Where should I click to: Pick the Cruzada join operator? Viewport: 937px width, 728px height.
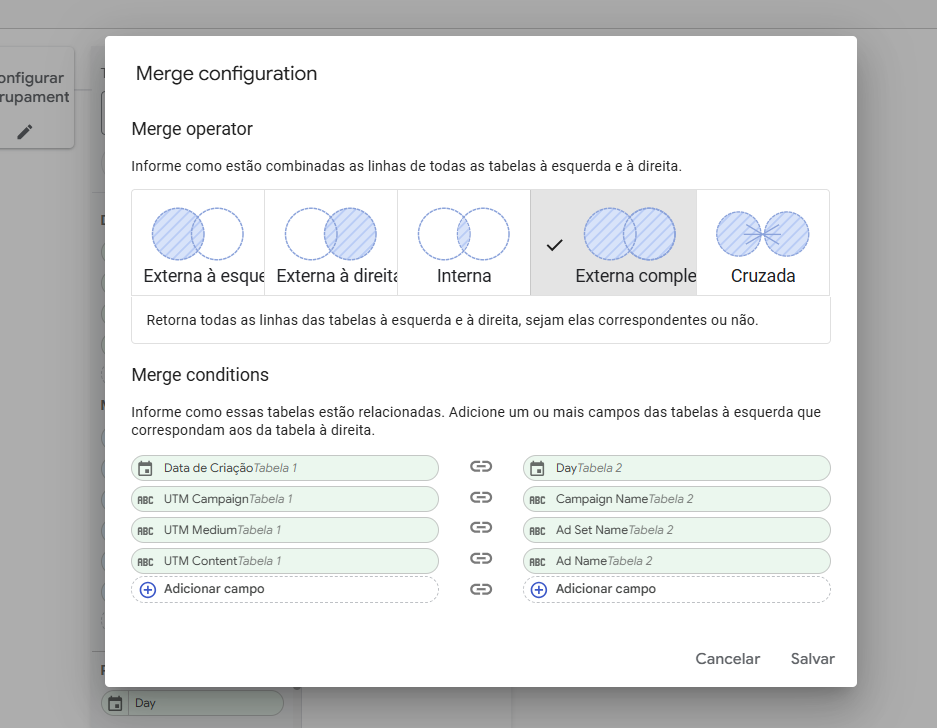point(763,243)
